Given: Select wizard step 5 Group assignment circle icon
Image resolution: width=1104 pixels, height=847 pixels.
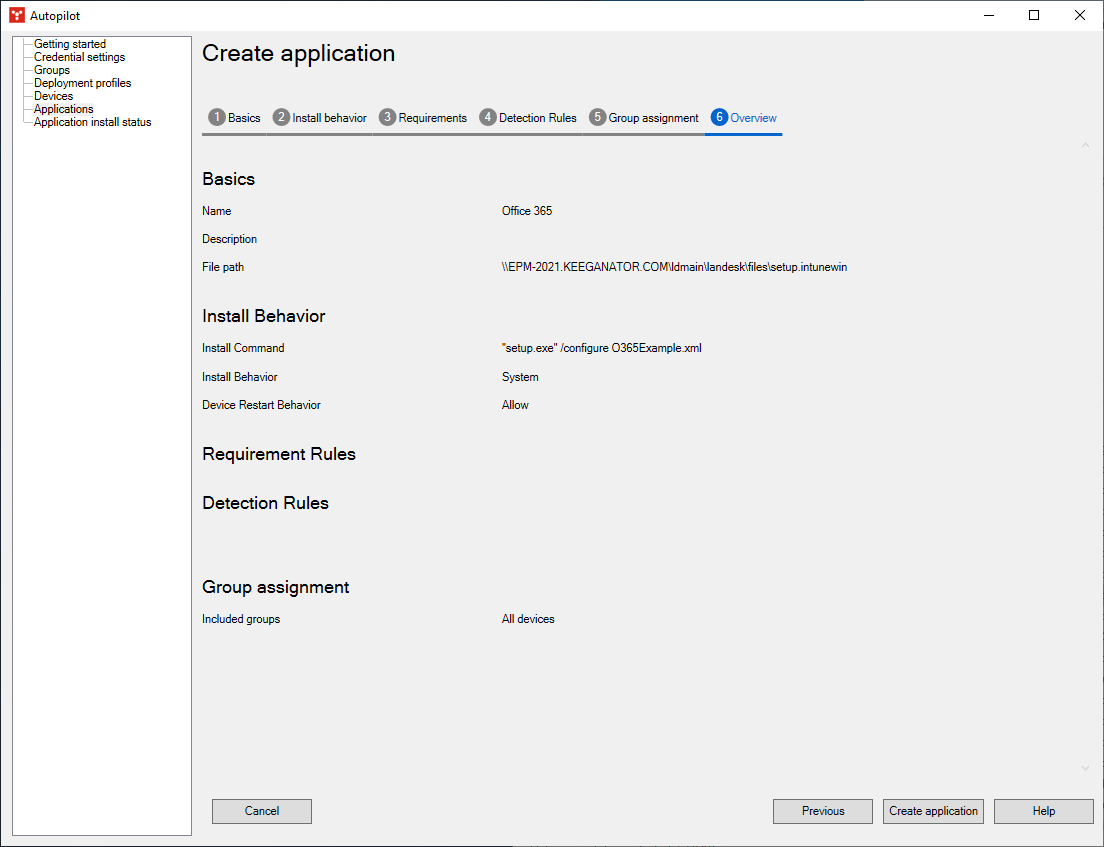Looking at the screenshot, I should point(597,117).
